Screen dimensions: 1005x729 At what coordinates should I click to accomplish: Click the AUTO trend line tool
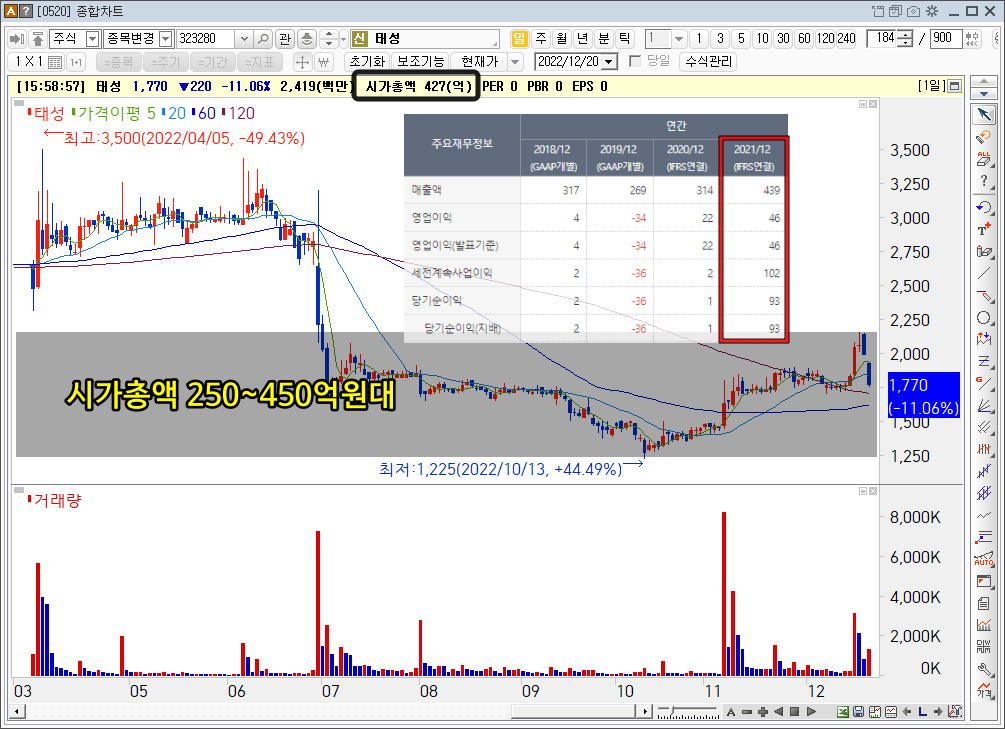pos(984,559)
